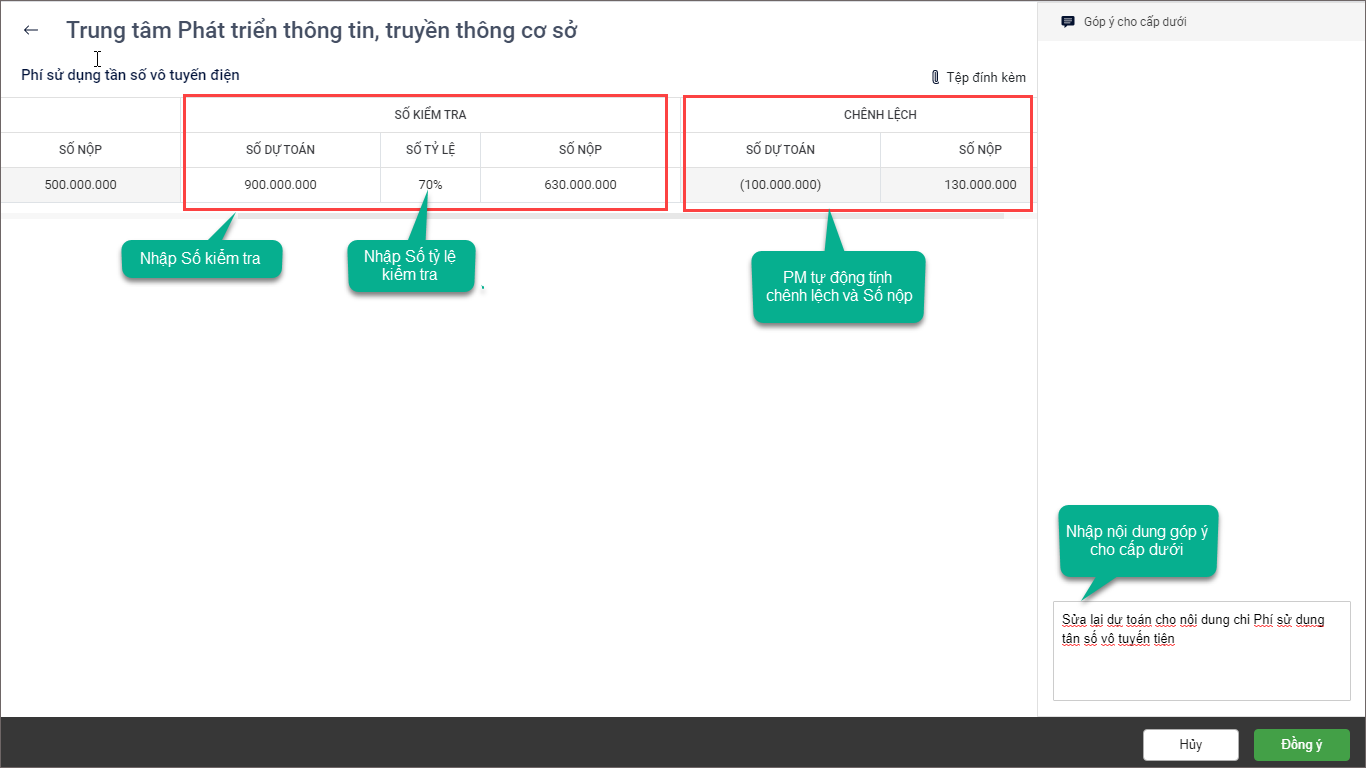
Task: Click SỐ NỘP header under SỐ KIỂM TRA
Action: [580, 150]
